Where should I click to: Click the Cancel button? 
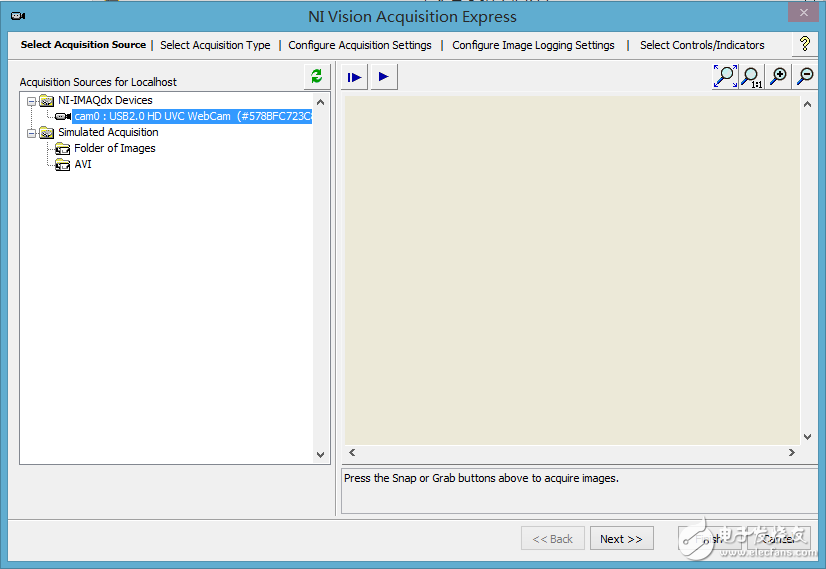tap(779, 538)
